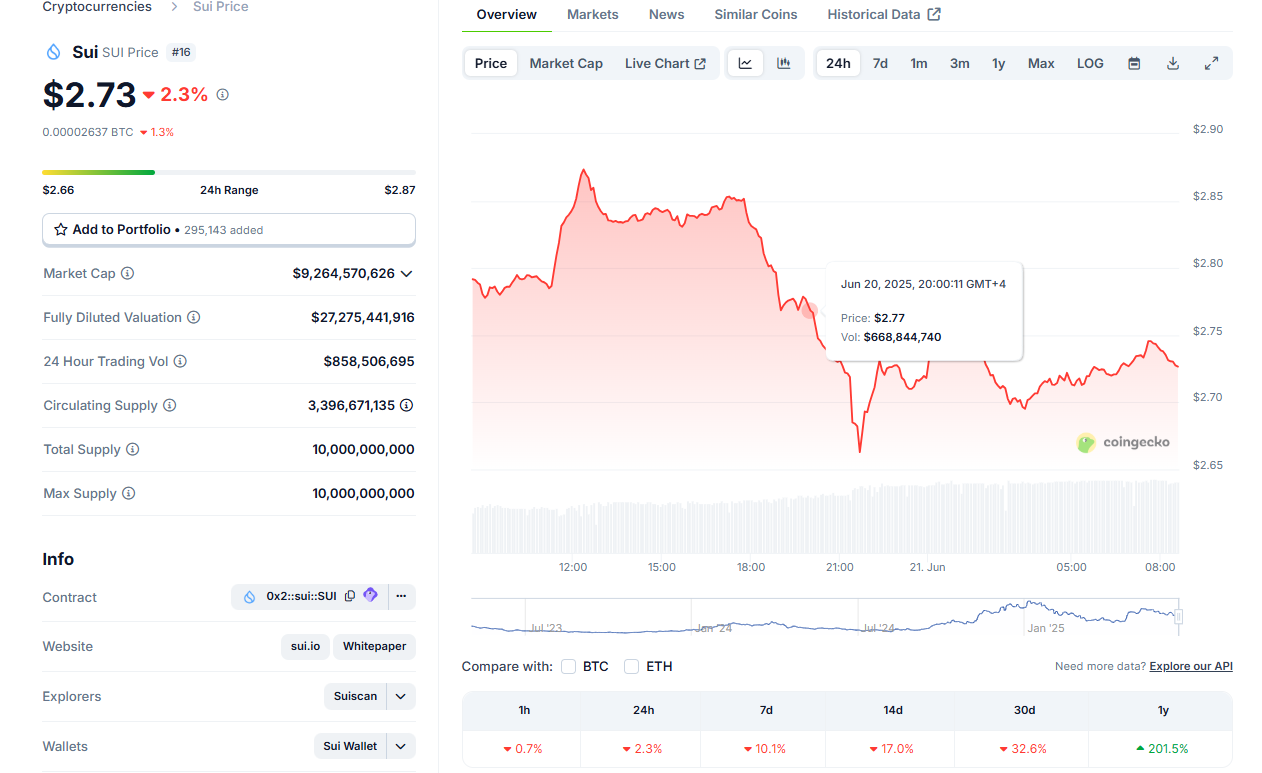1262x773 pixels.
Task: Click the 0x2::sui::SUI contract chip
Action: [301, 596]
